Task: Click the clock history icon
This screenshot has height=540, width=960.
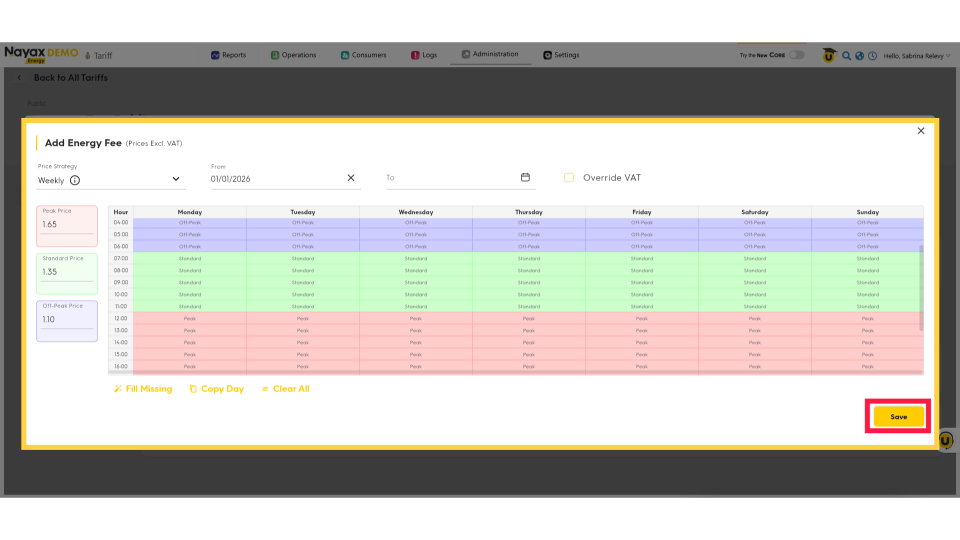Action: pyautogui.click(x=872, y=56)
